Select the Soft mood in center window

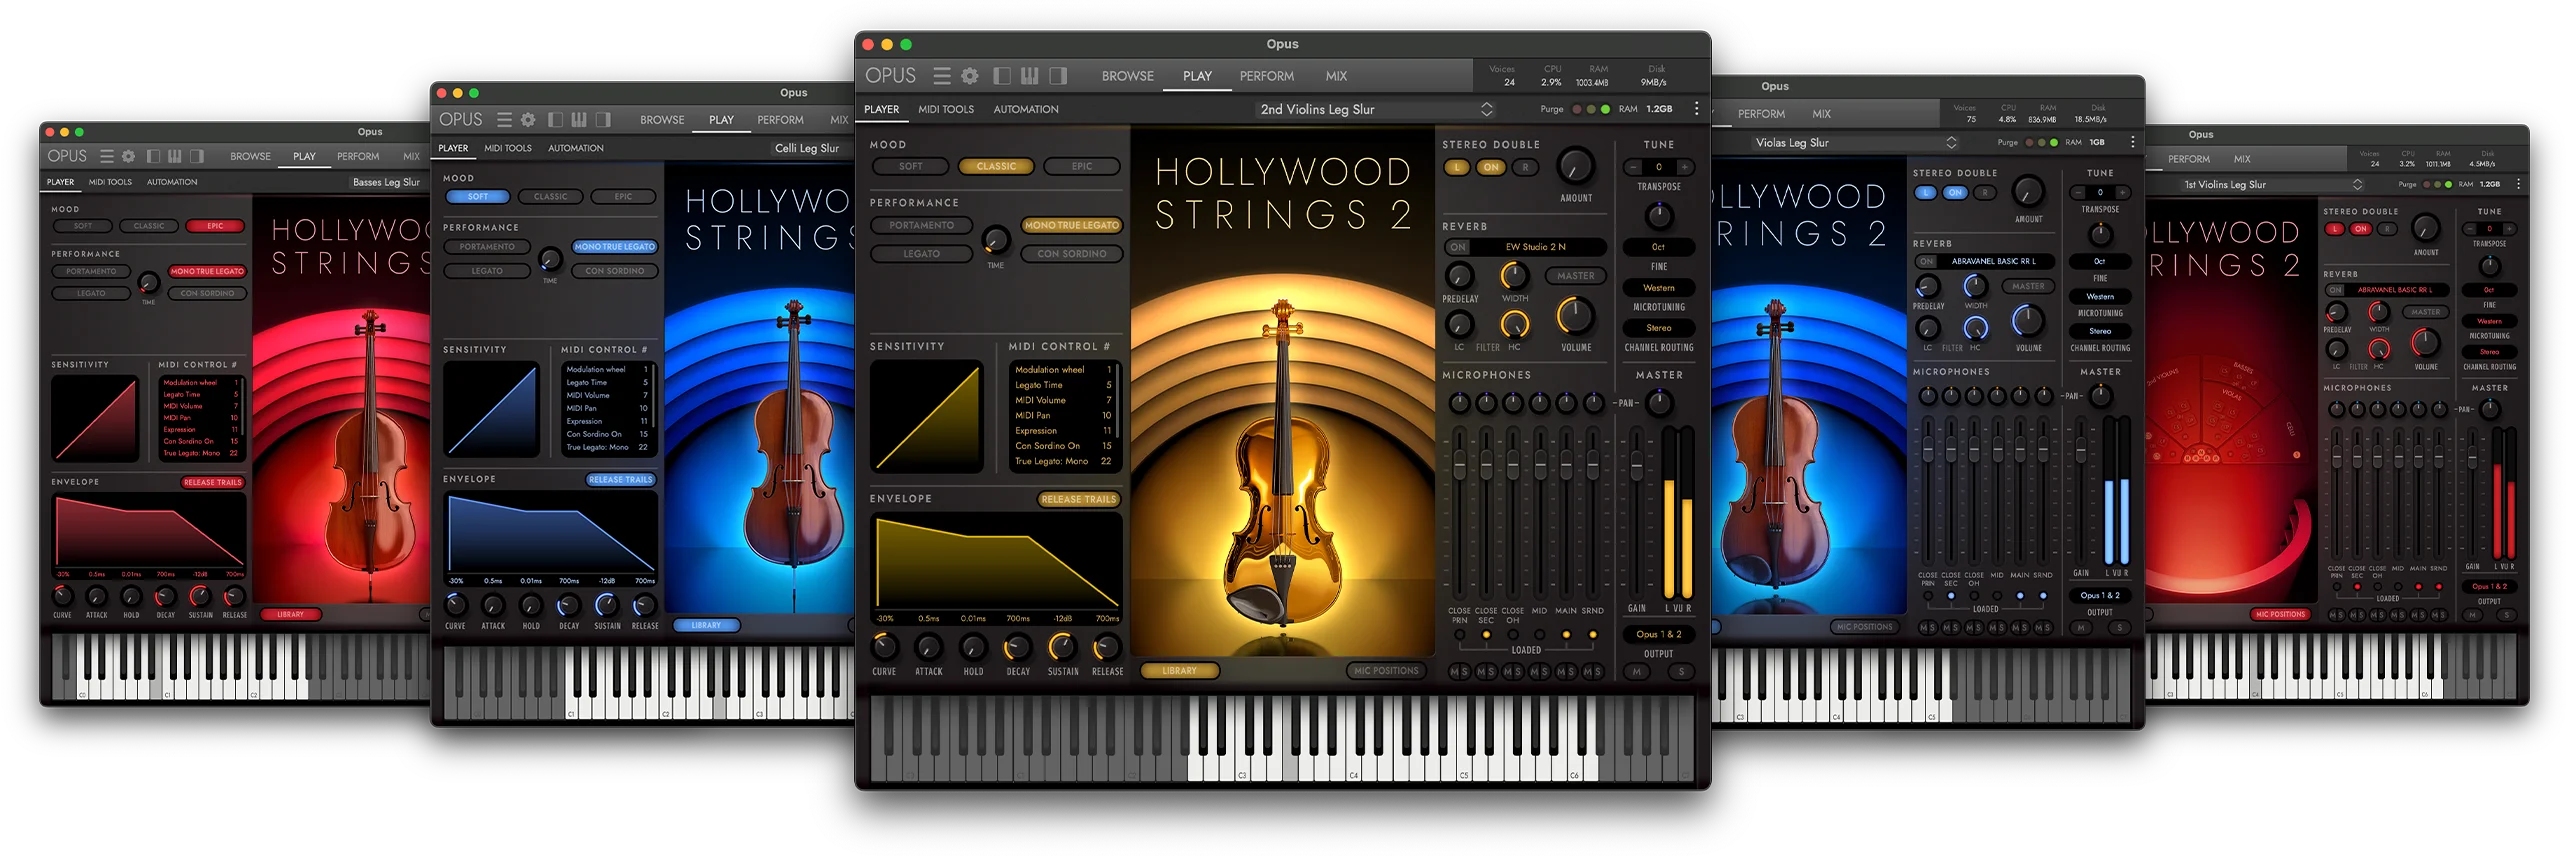pyautogui.click(x=910, y=167)
